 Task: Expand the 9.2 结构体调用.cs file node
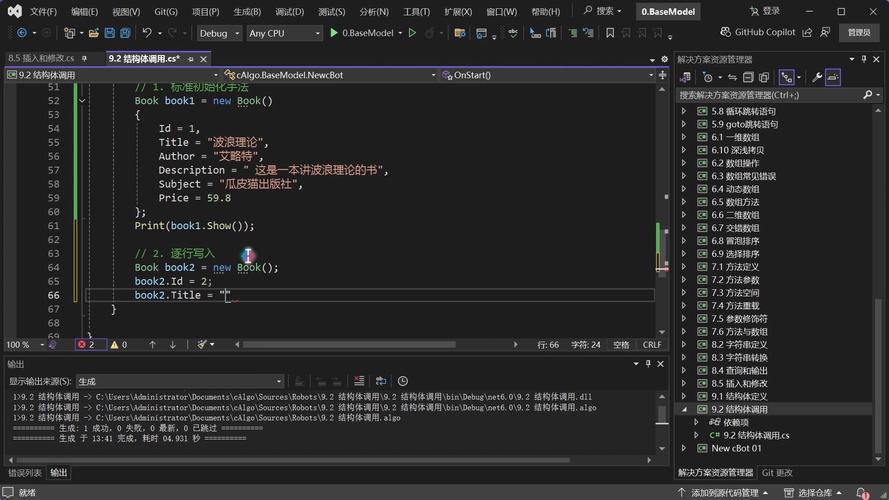tap(696, 435)
